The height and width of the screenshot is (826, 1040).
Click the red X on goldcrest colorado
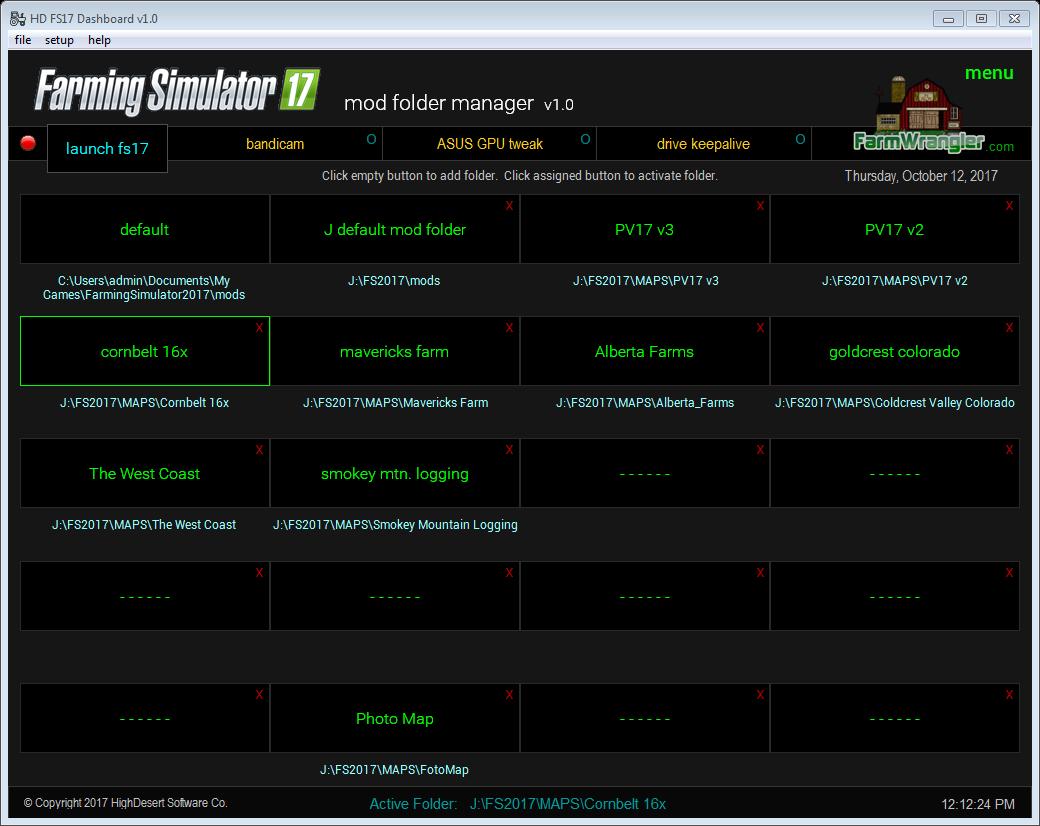click(1010, 328)
